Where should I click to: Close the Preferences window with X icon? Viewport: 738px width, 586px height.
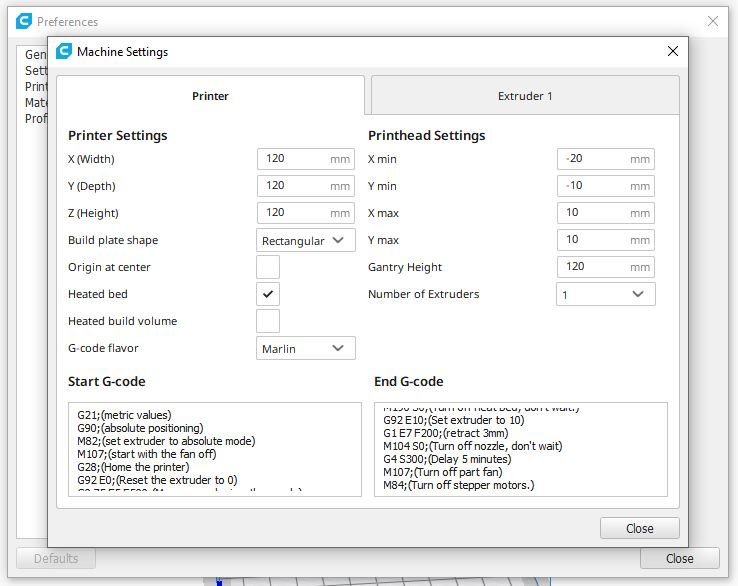(x=713, y=21)
